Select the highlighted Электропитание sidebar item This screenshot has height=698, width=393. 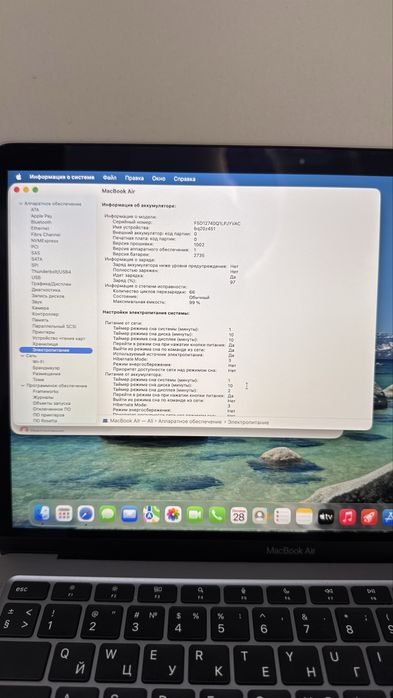coord(56,351)
